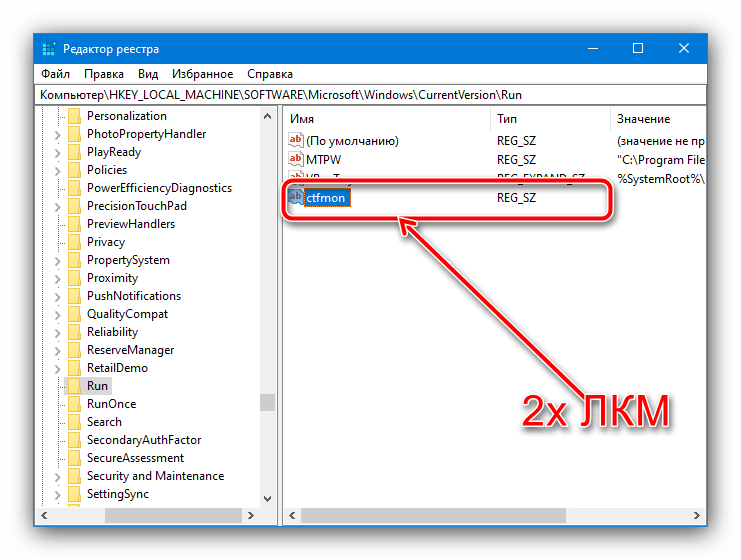Expand the ReserveManager key

coord(57,351)
